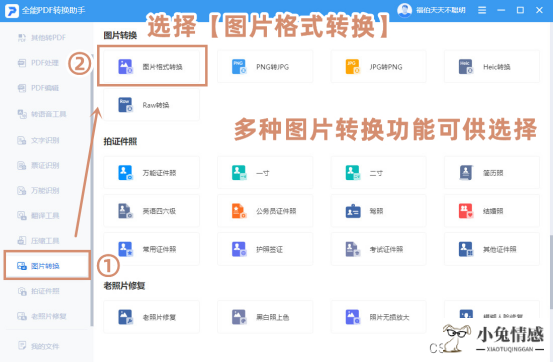Open 翻译工具 in the sidebar

38,216
